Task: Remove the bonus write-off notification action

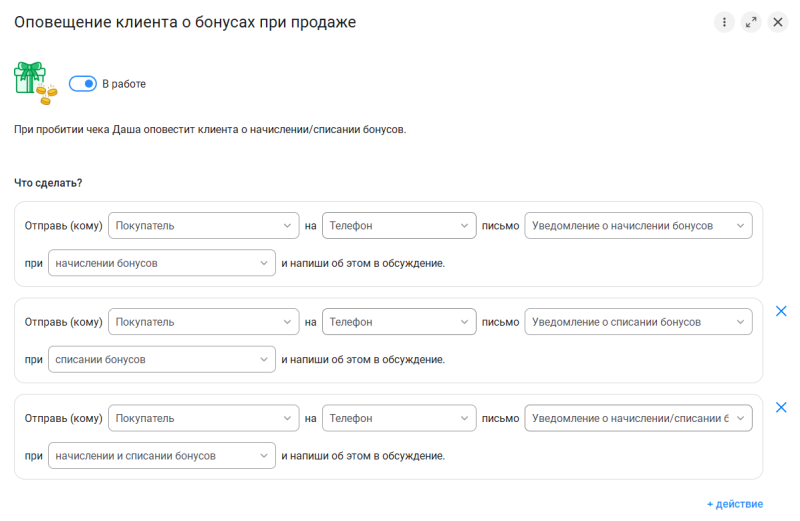Action: (781, 311)
